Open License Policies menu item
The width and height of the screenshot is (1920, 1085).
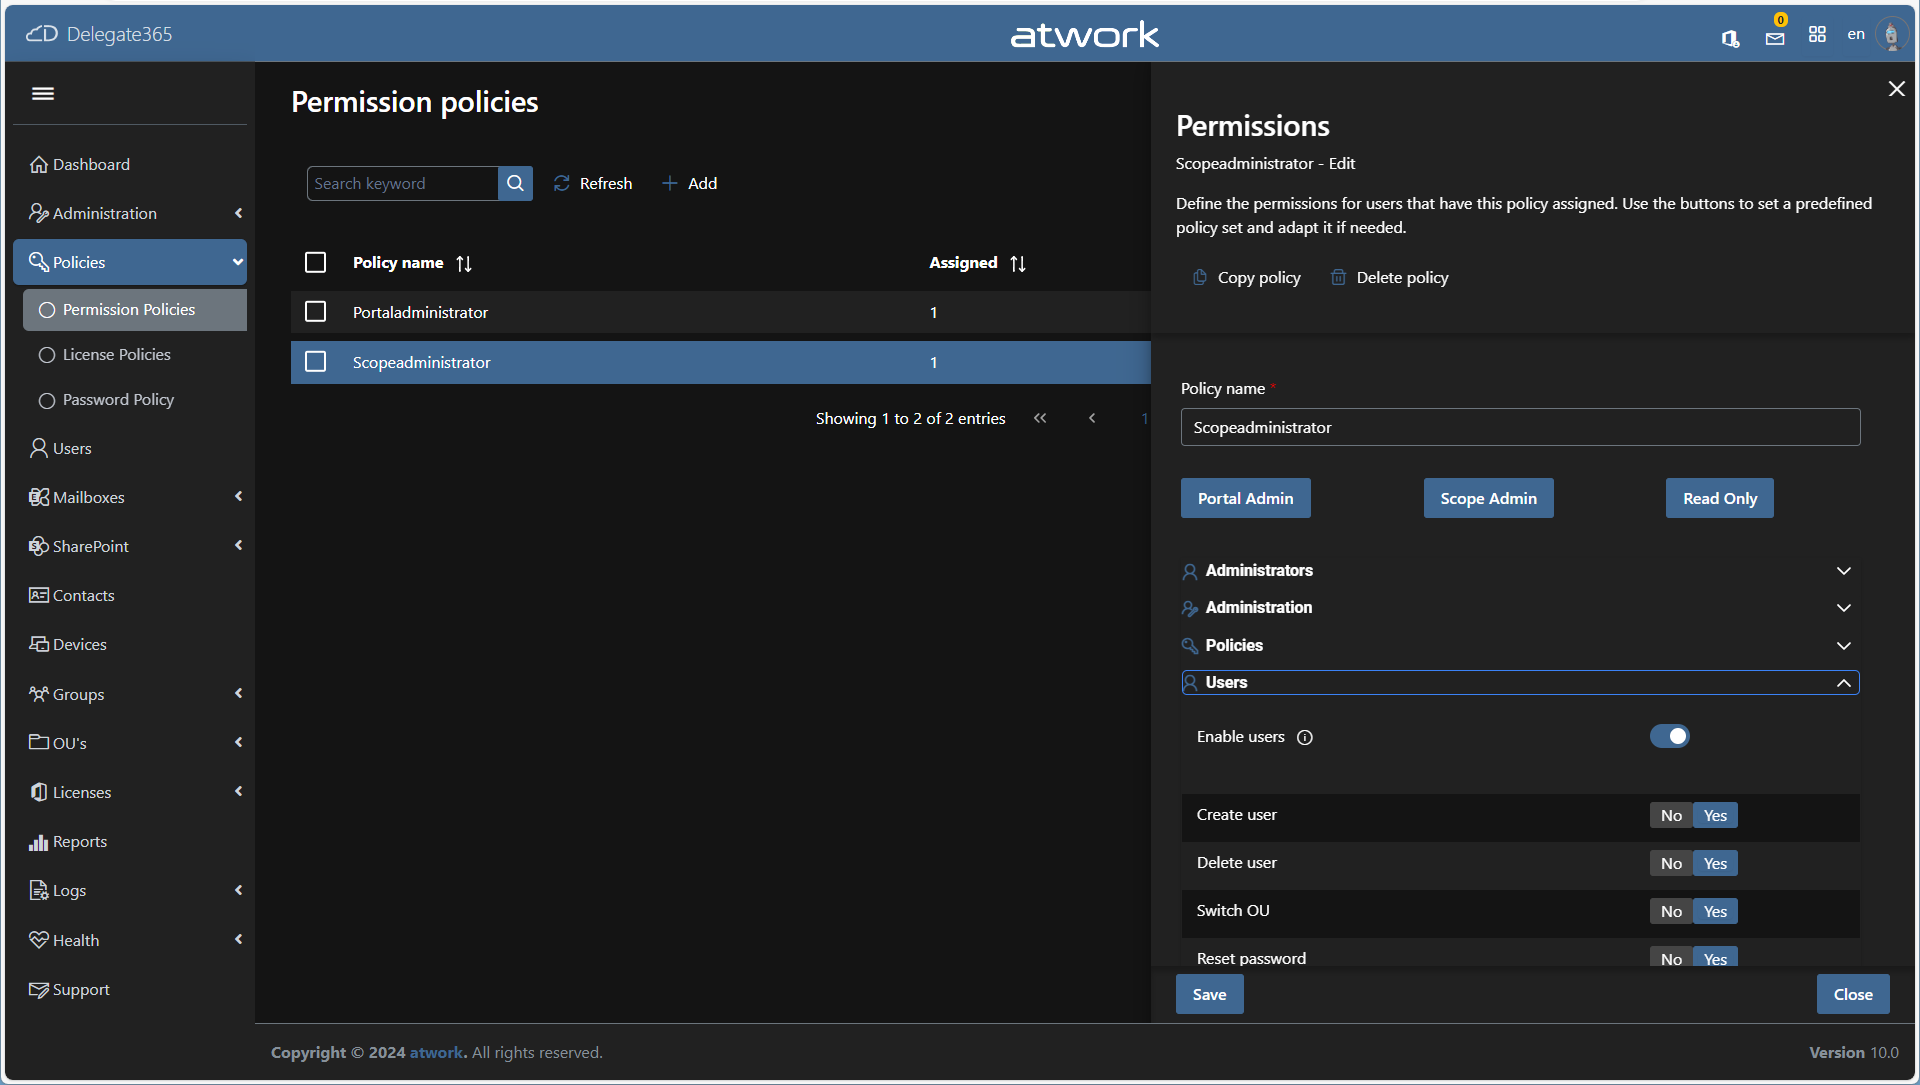click(135, 355)
